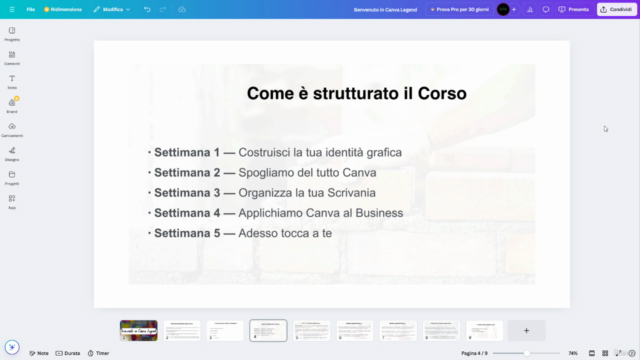Open the Testo panel
640x360 pixels.
[12, 82]
